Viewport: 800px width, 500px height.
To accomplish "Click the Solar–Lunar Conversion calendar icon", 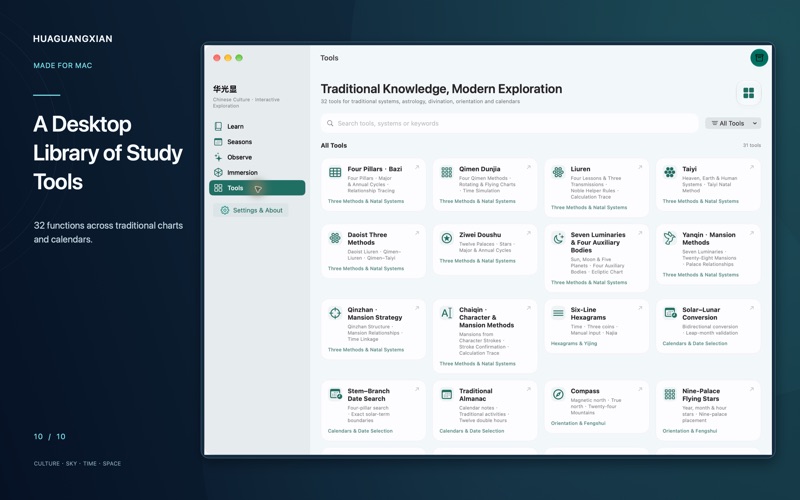I will tap(670, 313).
